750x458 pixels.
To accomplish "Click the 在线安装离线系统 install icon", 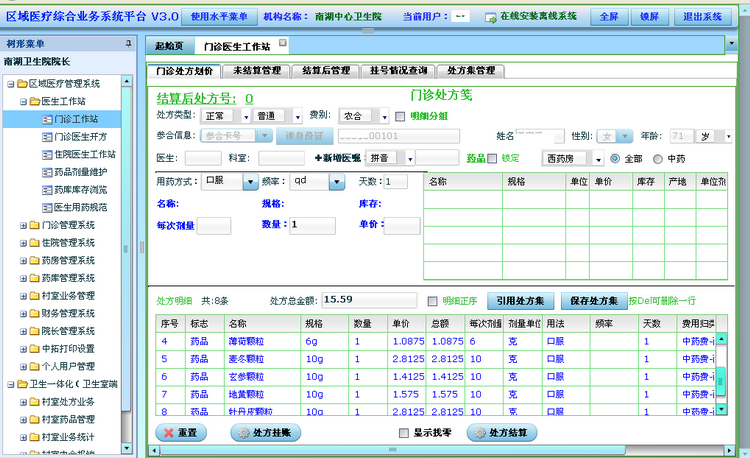I will (x=491, y=18).
